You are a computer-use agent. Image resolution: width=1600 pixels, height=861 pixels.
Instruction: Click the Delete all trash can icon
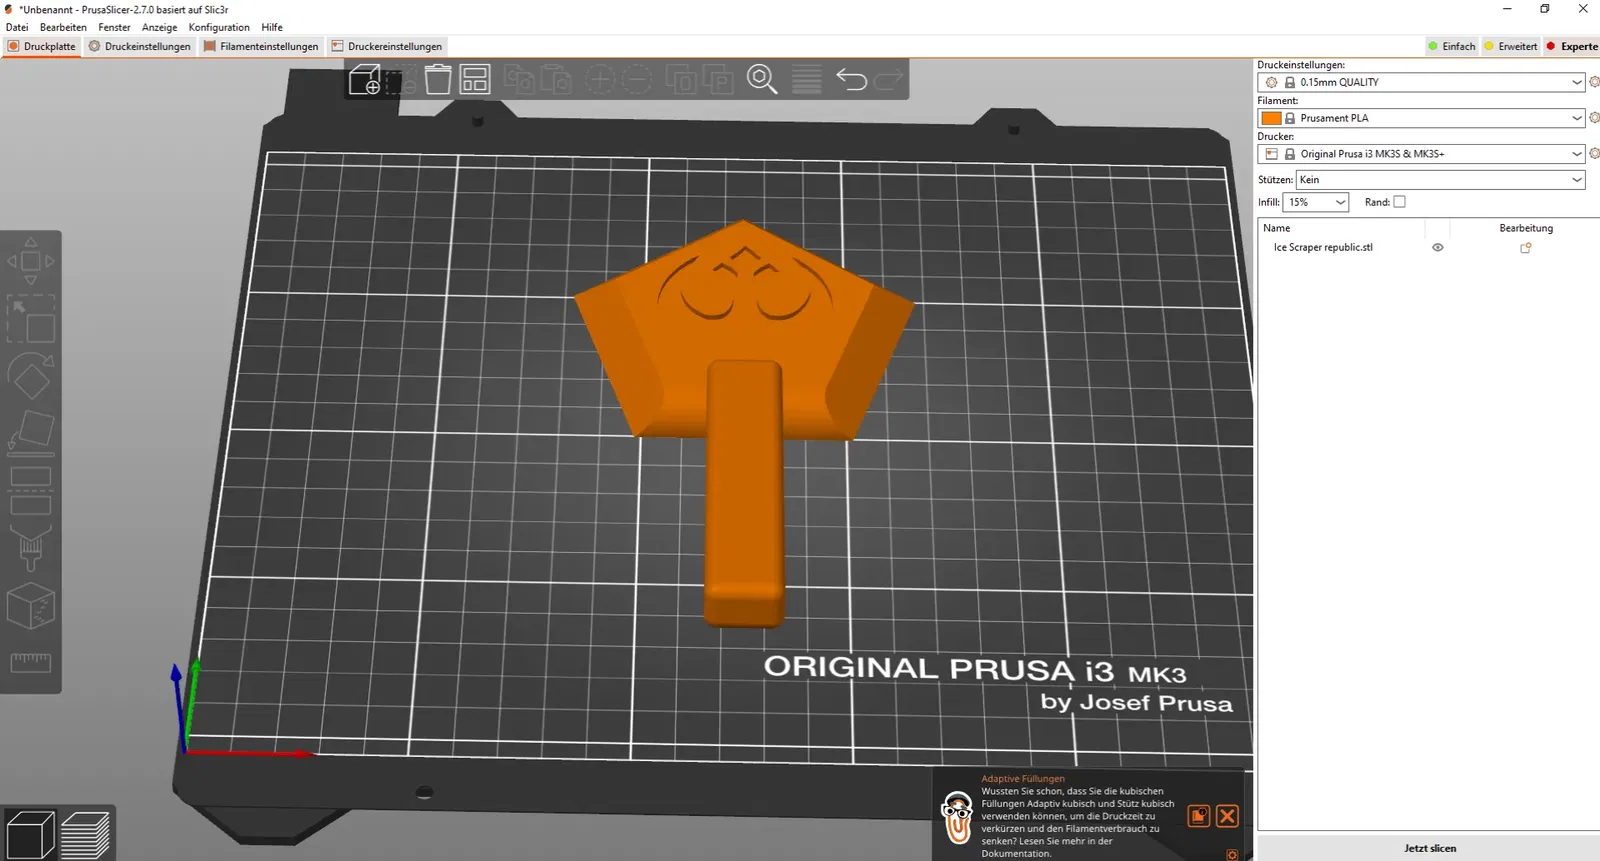(438, 79)
